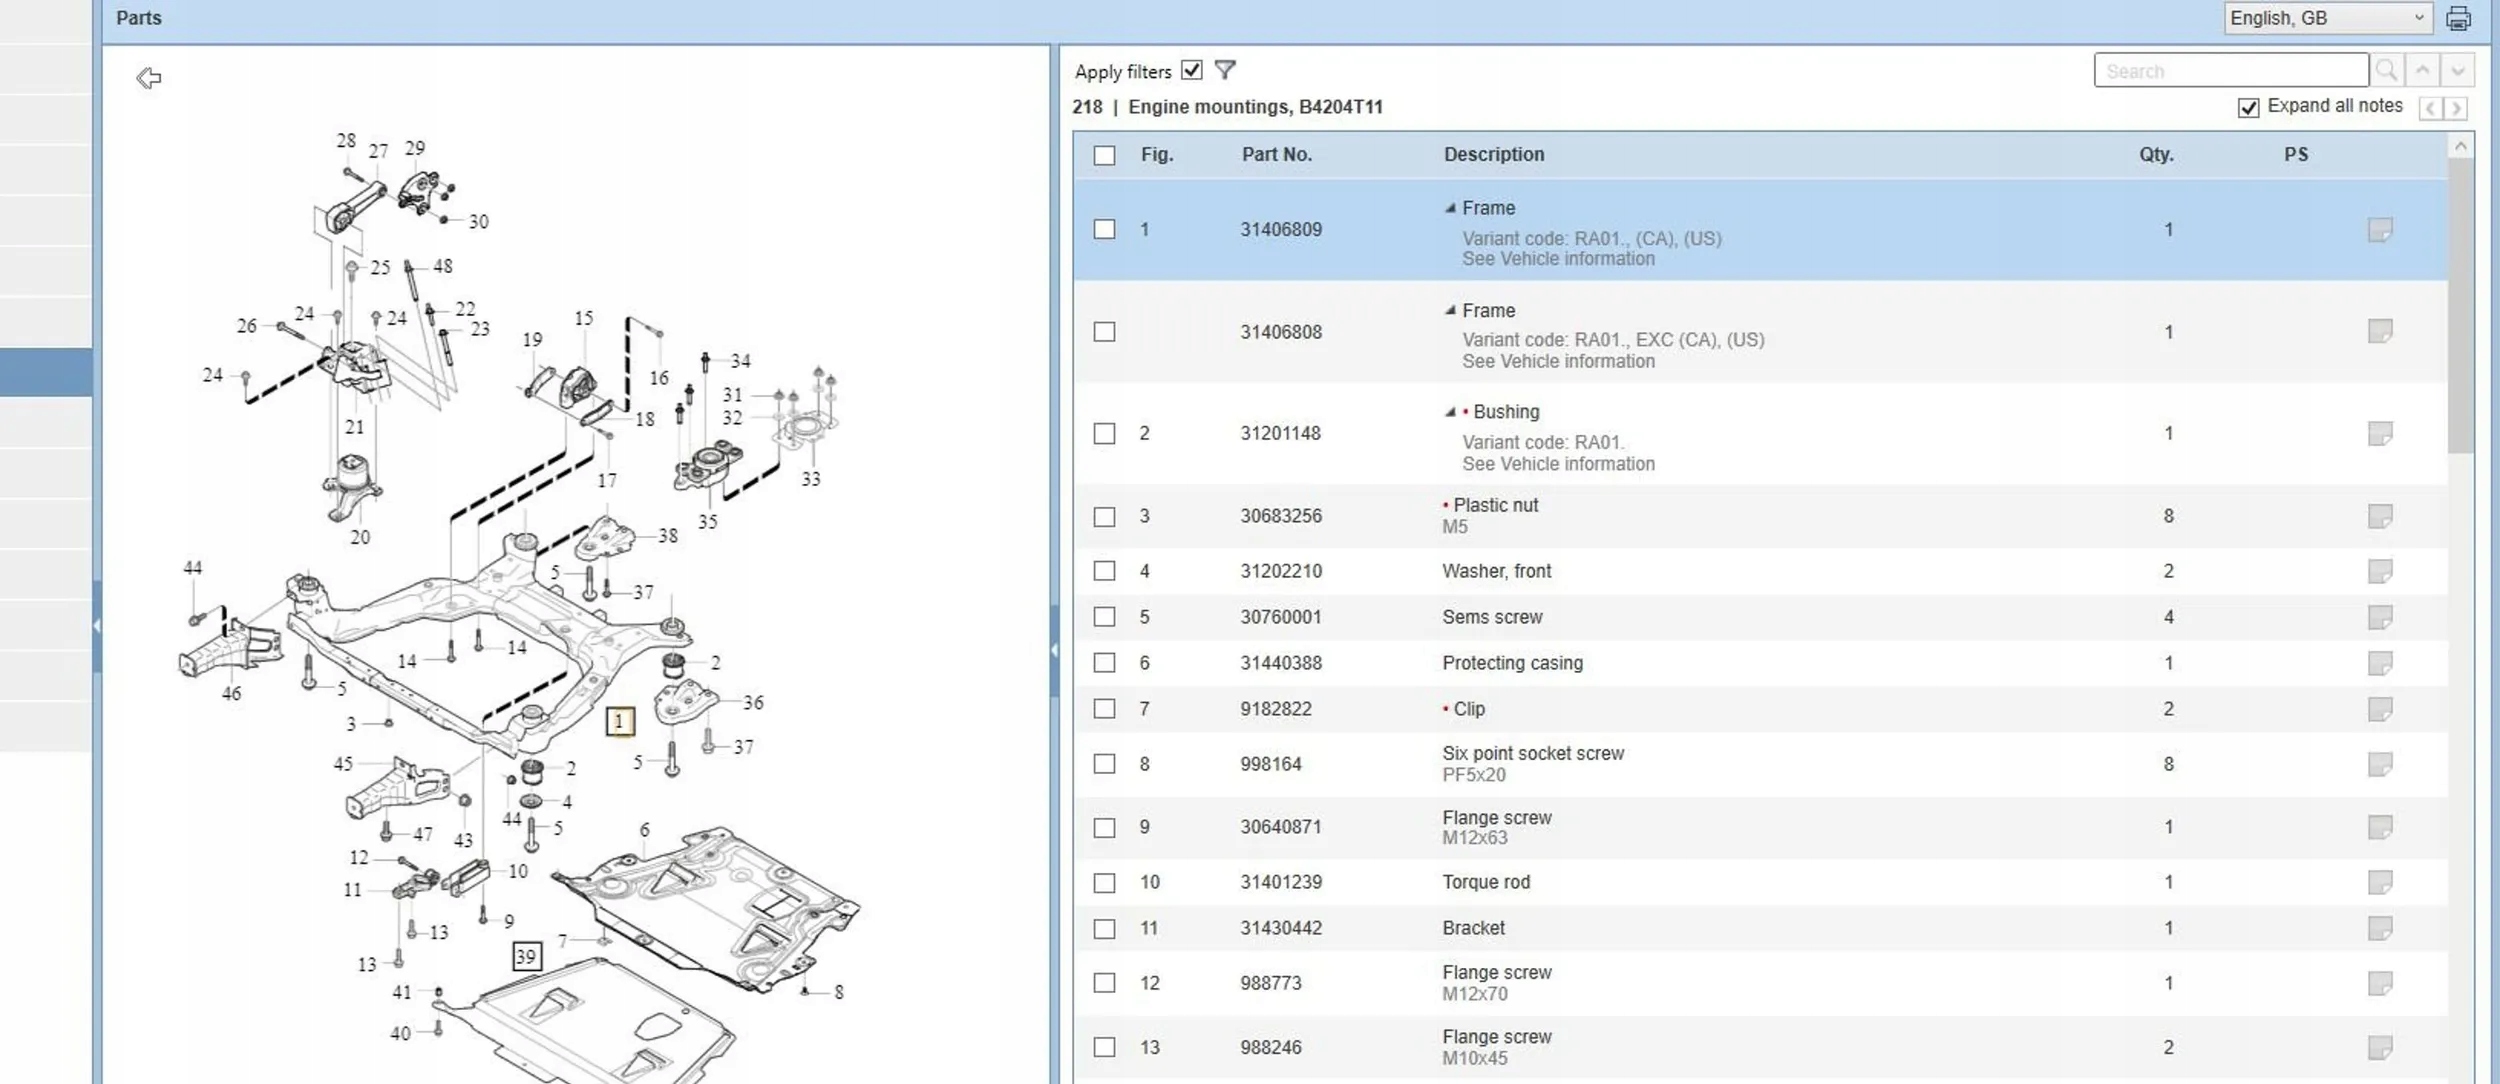Screen dimensions: 2500x1084
Task: Click the back arrow in diagram
Action: click(x=149, y=78)
